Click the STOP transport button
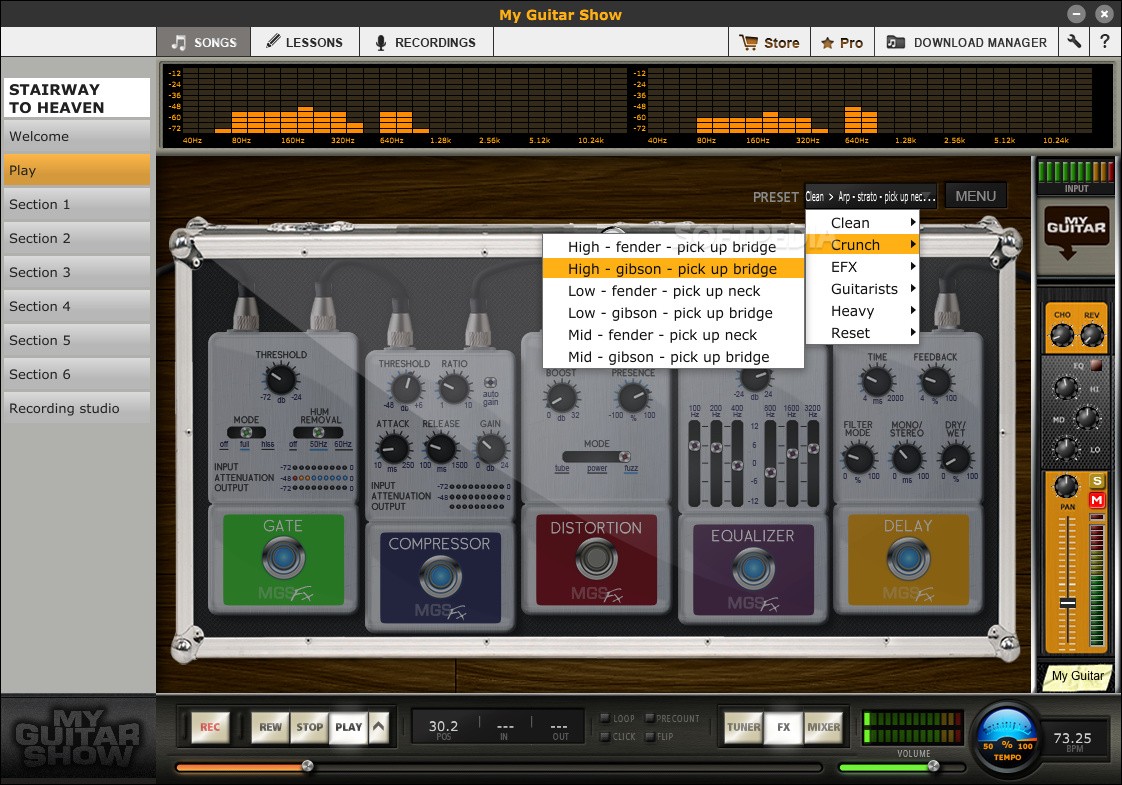Image resolution: width=1122 pixels, height=785 pixels. pos(310,727)
